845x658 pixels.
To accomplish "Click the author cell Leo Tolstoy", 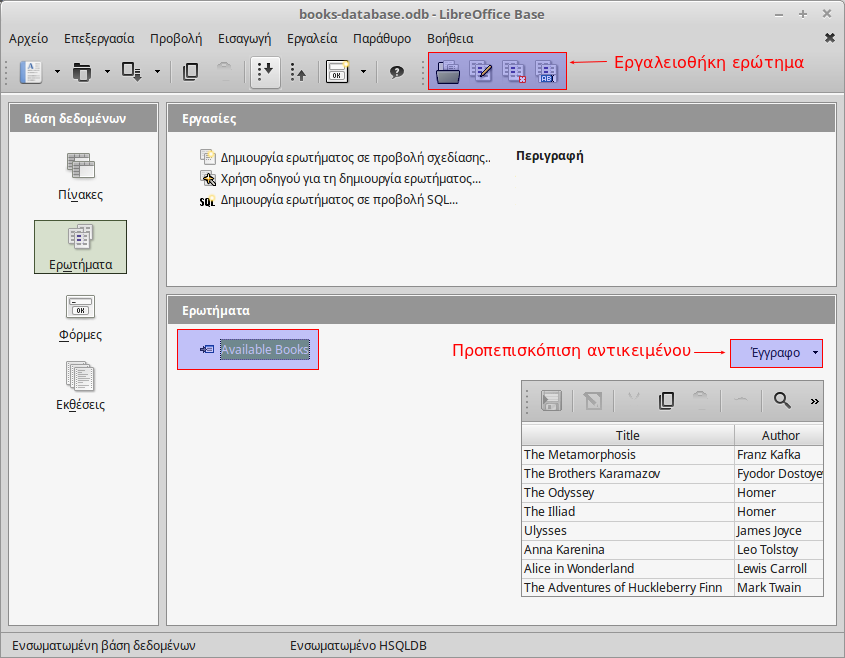I will (x=779, y=550).
